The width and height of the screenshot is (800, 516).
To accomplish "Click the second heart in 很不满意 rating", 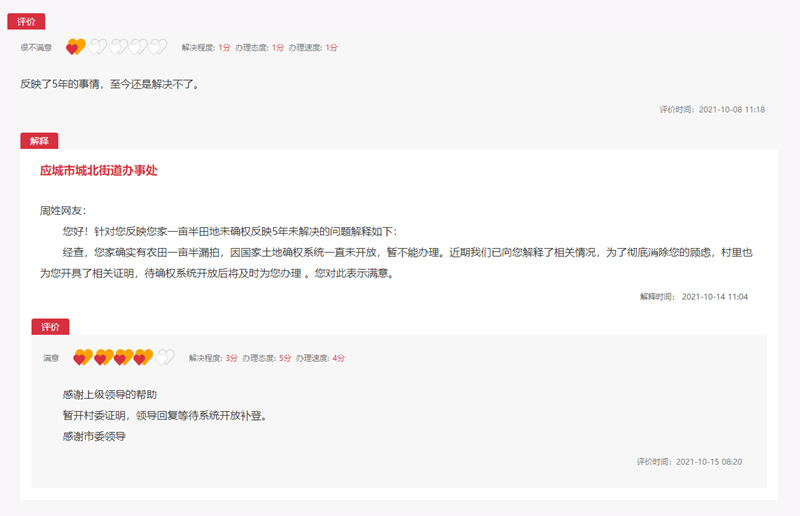I will pos(97,47).
